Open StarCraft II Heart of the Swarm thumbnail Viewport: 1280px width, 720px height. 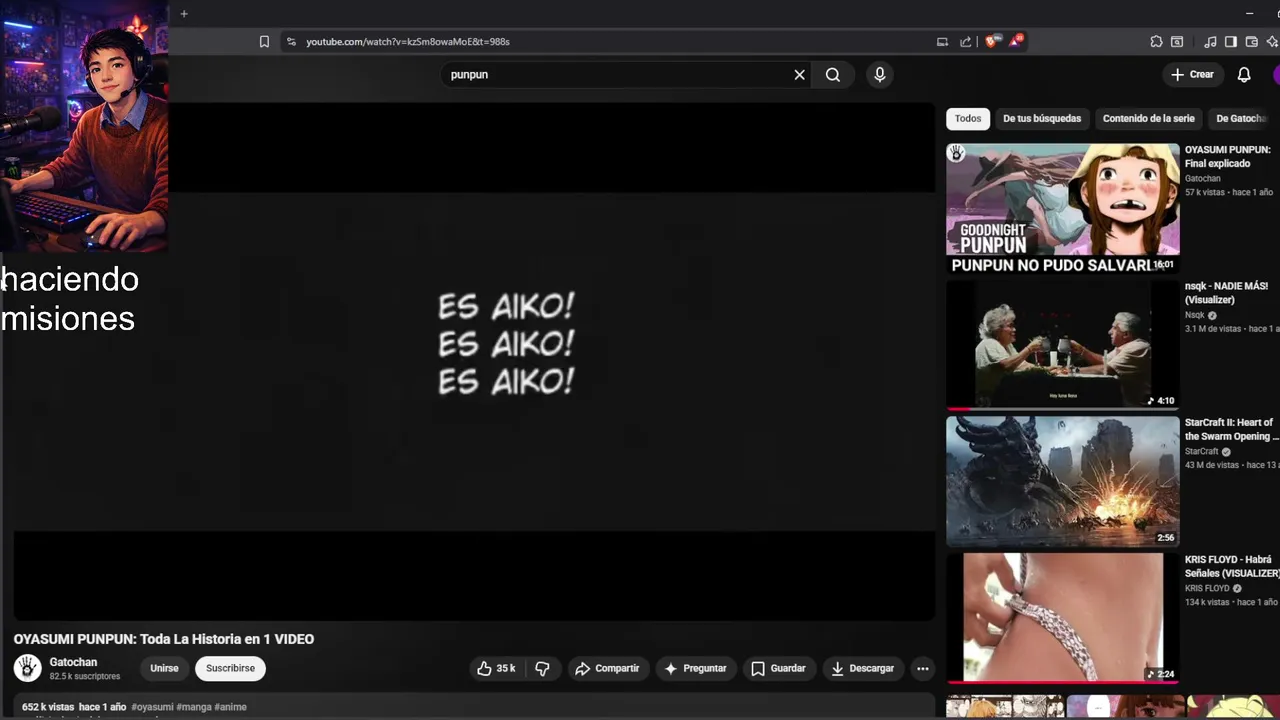1063,482
